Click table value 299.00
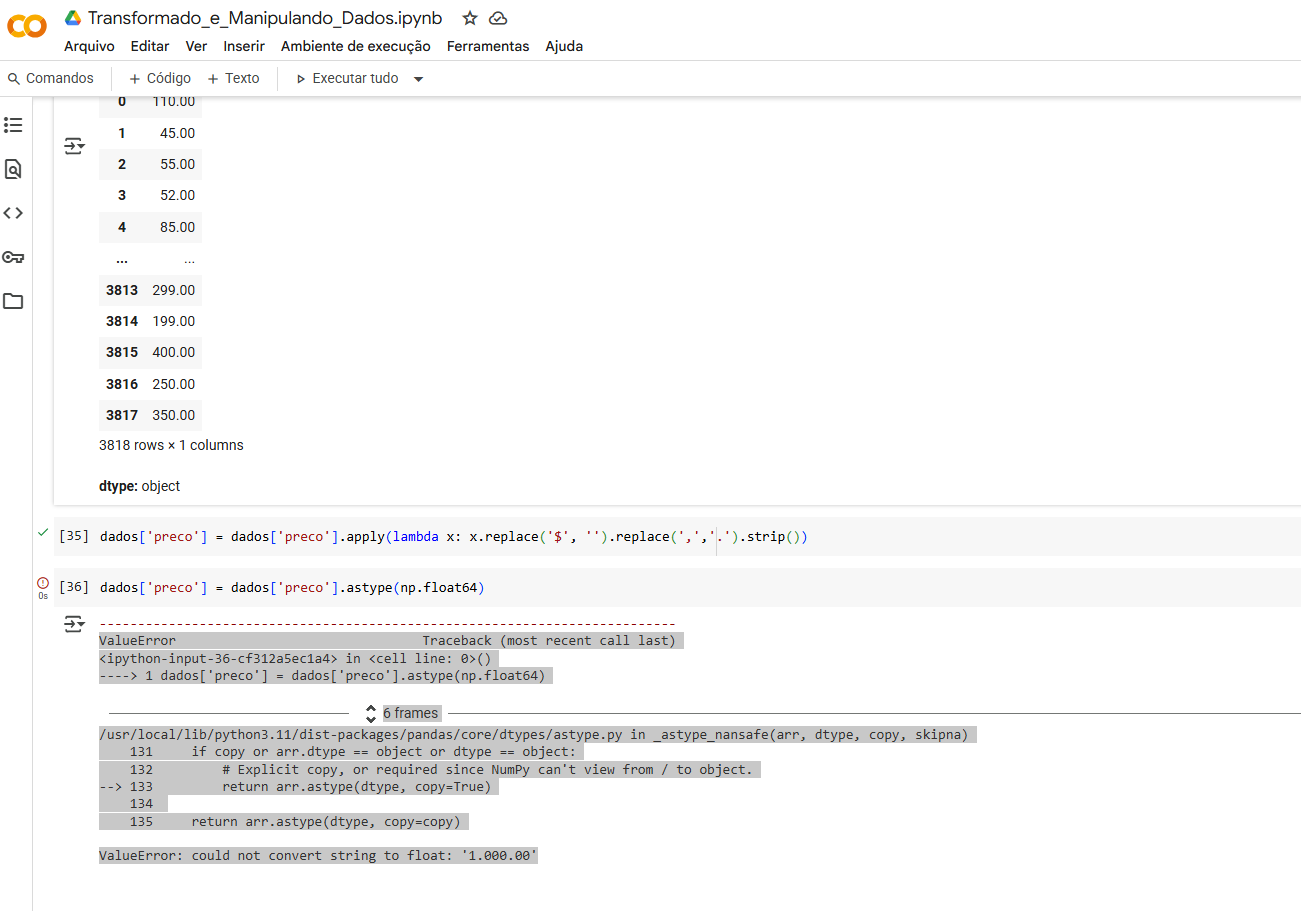The width and height of the screenshot is (1301, 911). pyautogui.click(x=174, y=290)
